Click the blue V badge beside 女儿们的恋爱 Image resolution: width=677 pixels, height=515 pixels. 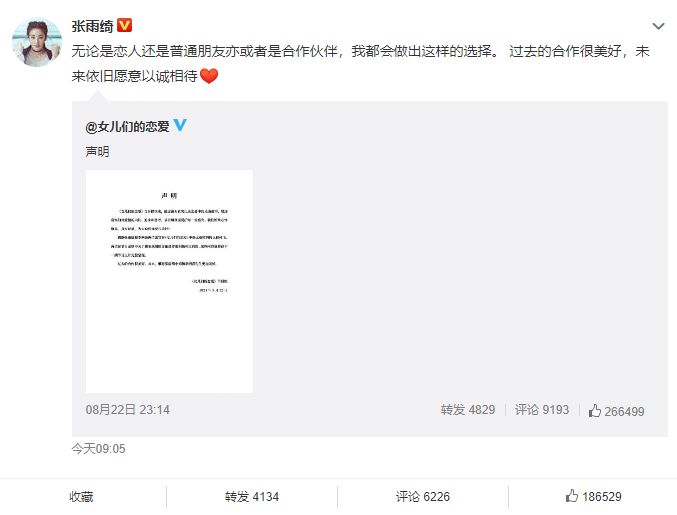(x=180, y=125)
